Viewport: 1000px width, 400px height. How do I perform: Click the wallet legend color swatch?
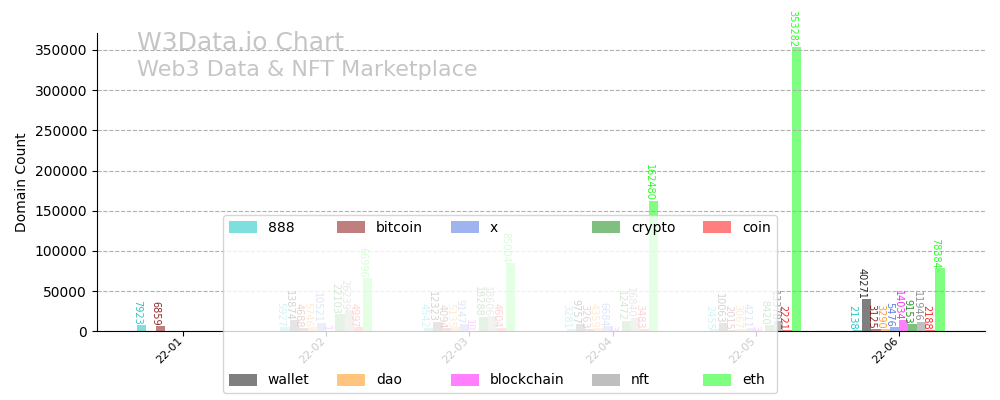click(x=243, y=380)
